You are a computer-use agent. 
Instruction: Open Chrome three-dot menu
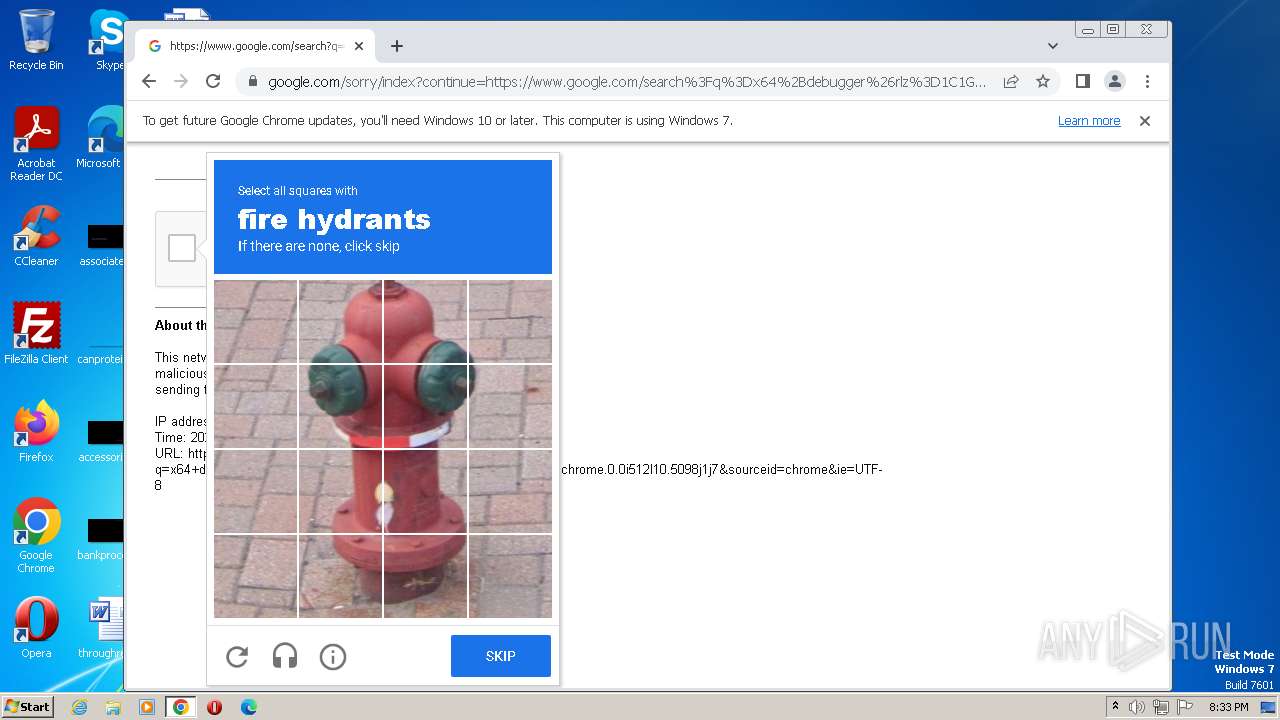[1147, 81]
